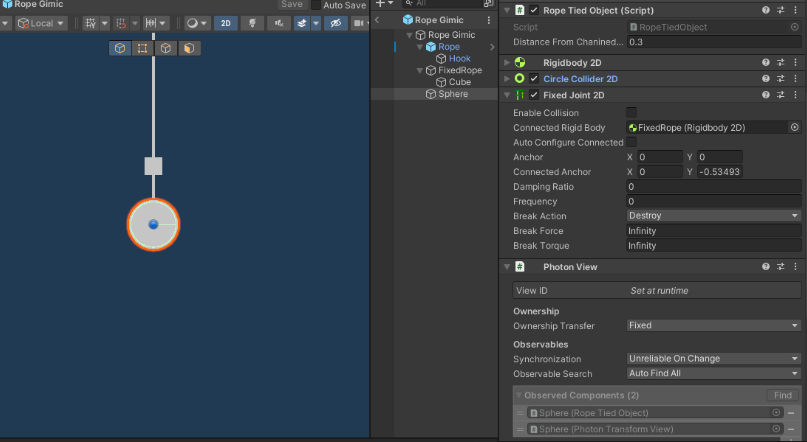This screenshot has width=807, height=442.
Task: Open Rope Tied Object help icon
Action: click(x=766, y=10)
